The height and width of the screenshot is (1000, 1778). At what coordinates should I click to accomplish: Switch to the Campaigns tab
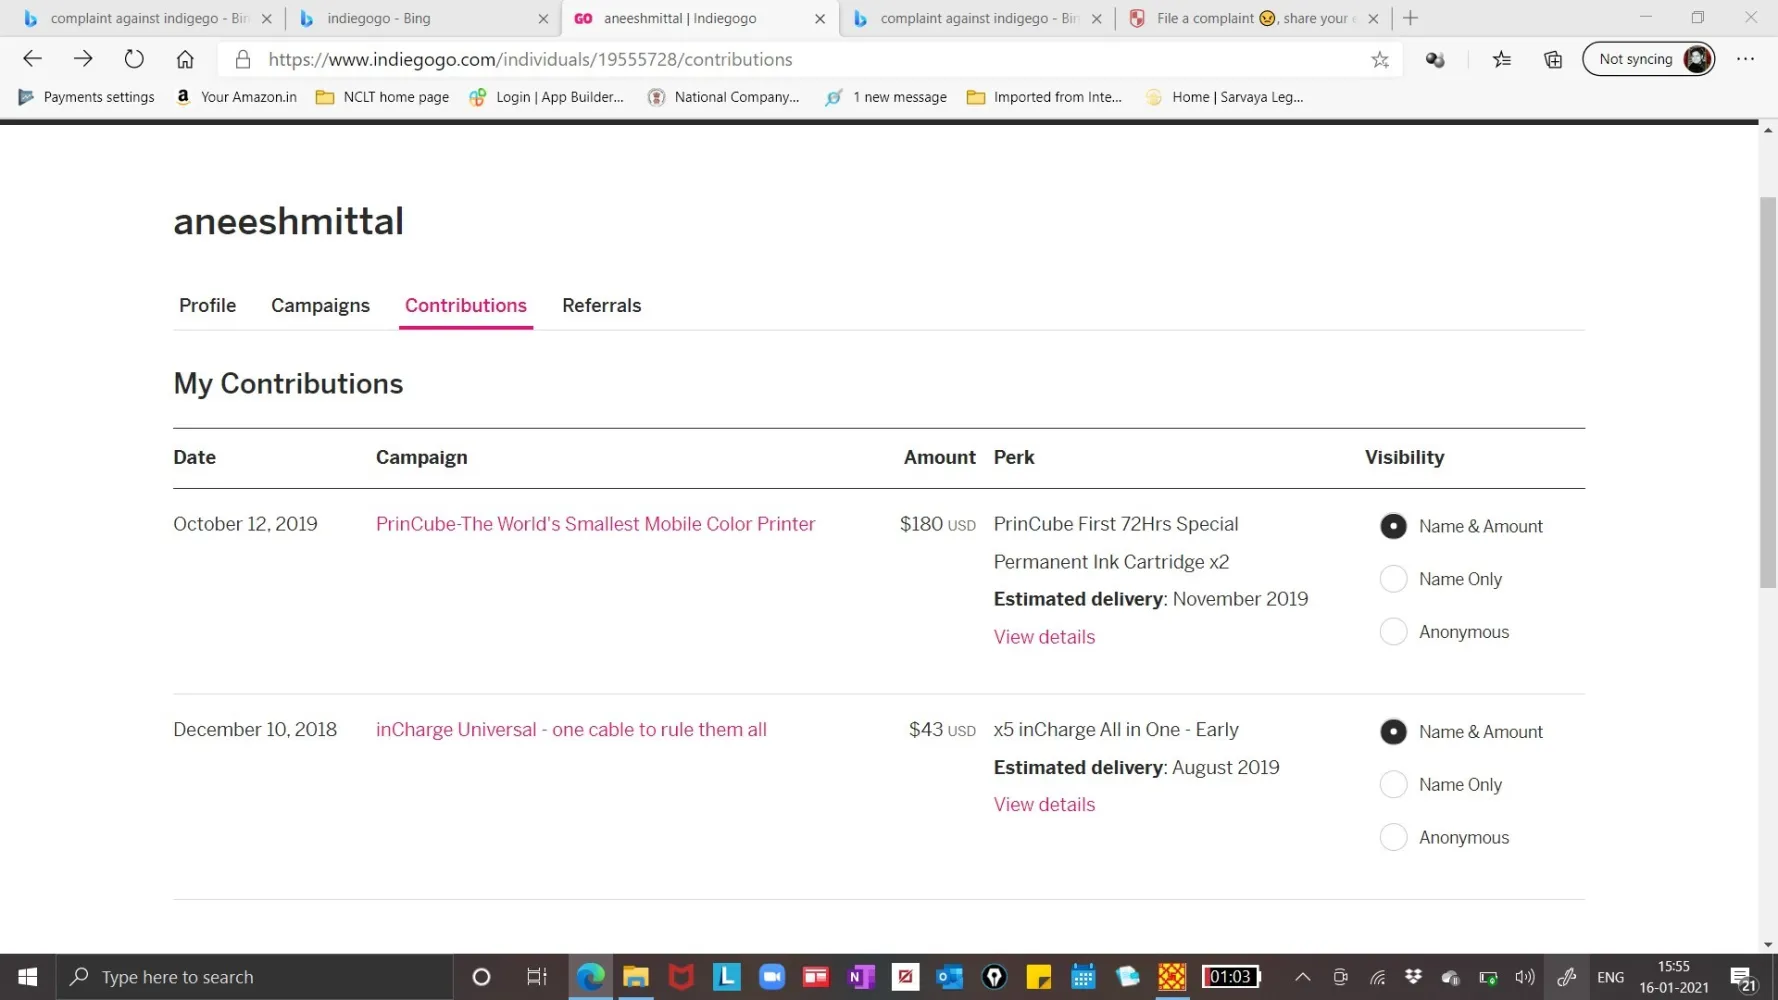[320, 306]
